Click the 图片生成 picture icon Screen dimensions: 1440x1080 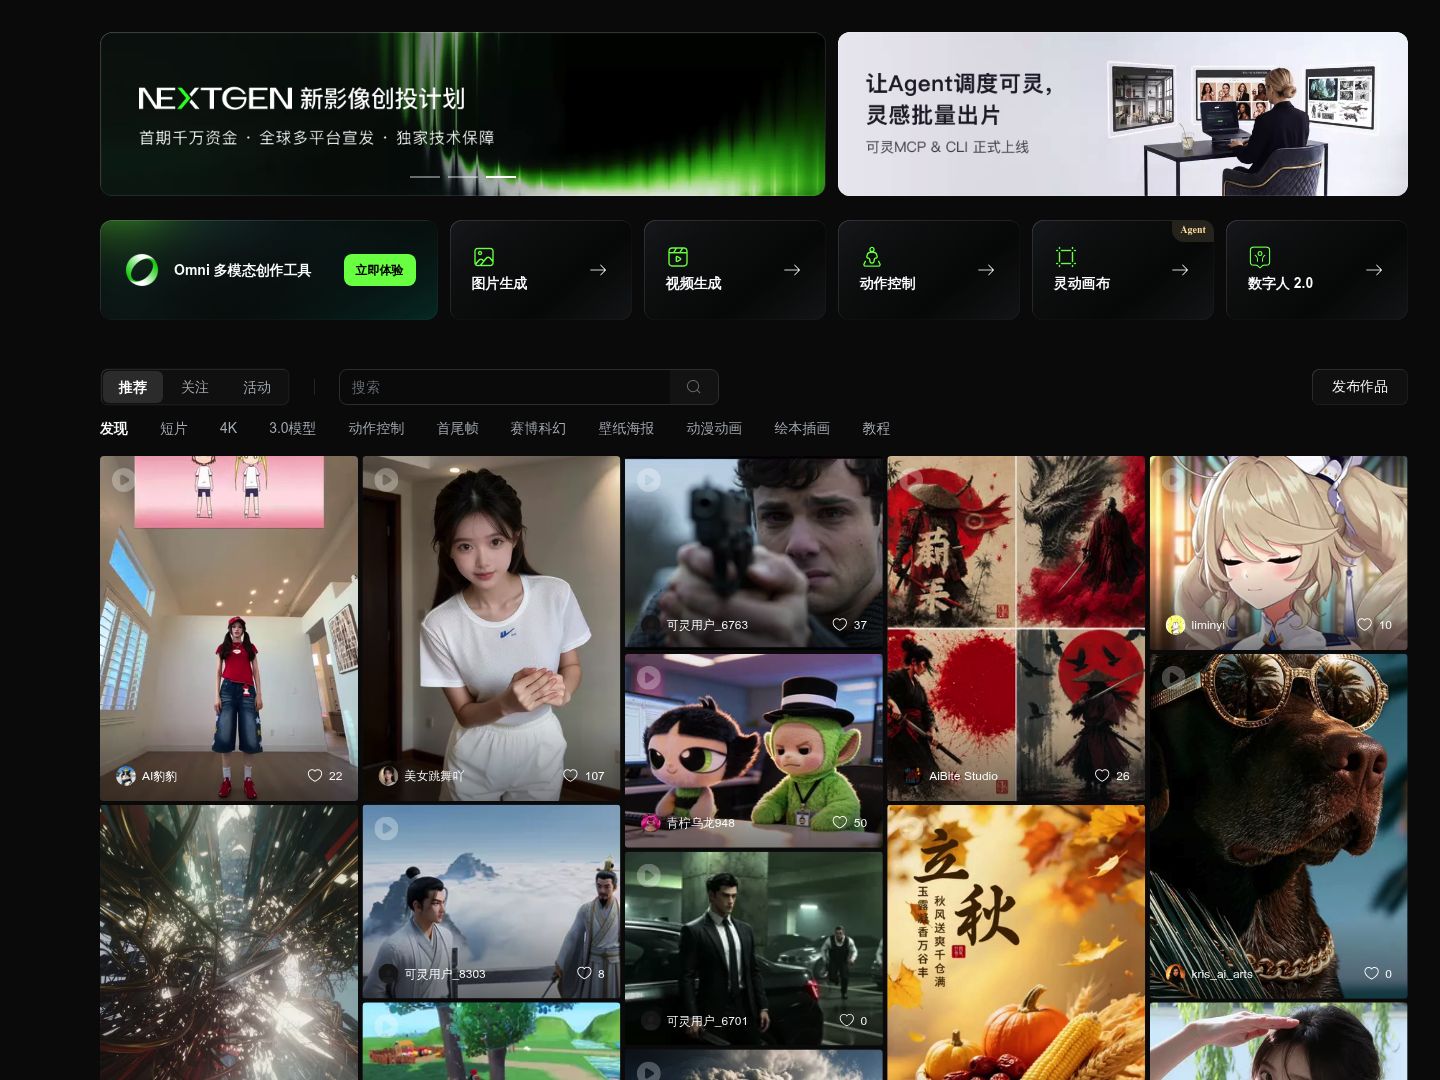(x=484, y=257)
